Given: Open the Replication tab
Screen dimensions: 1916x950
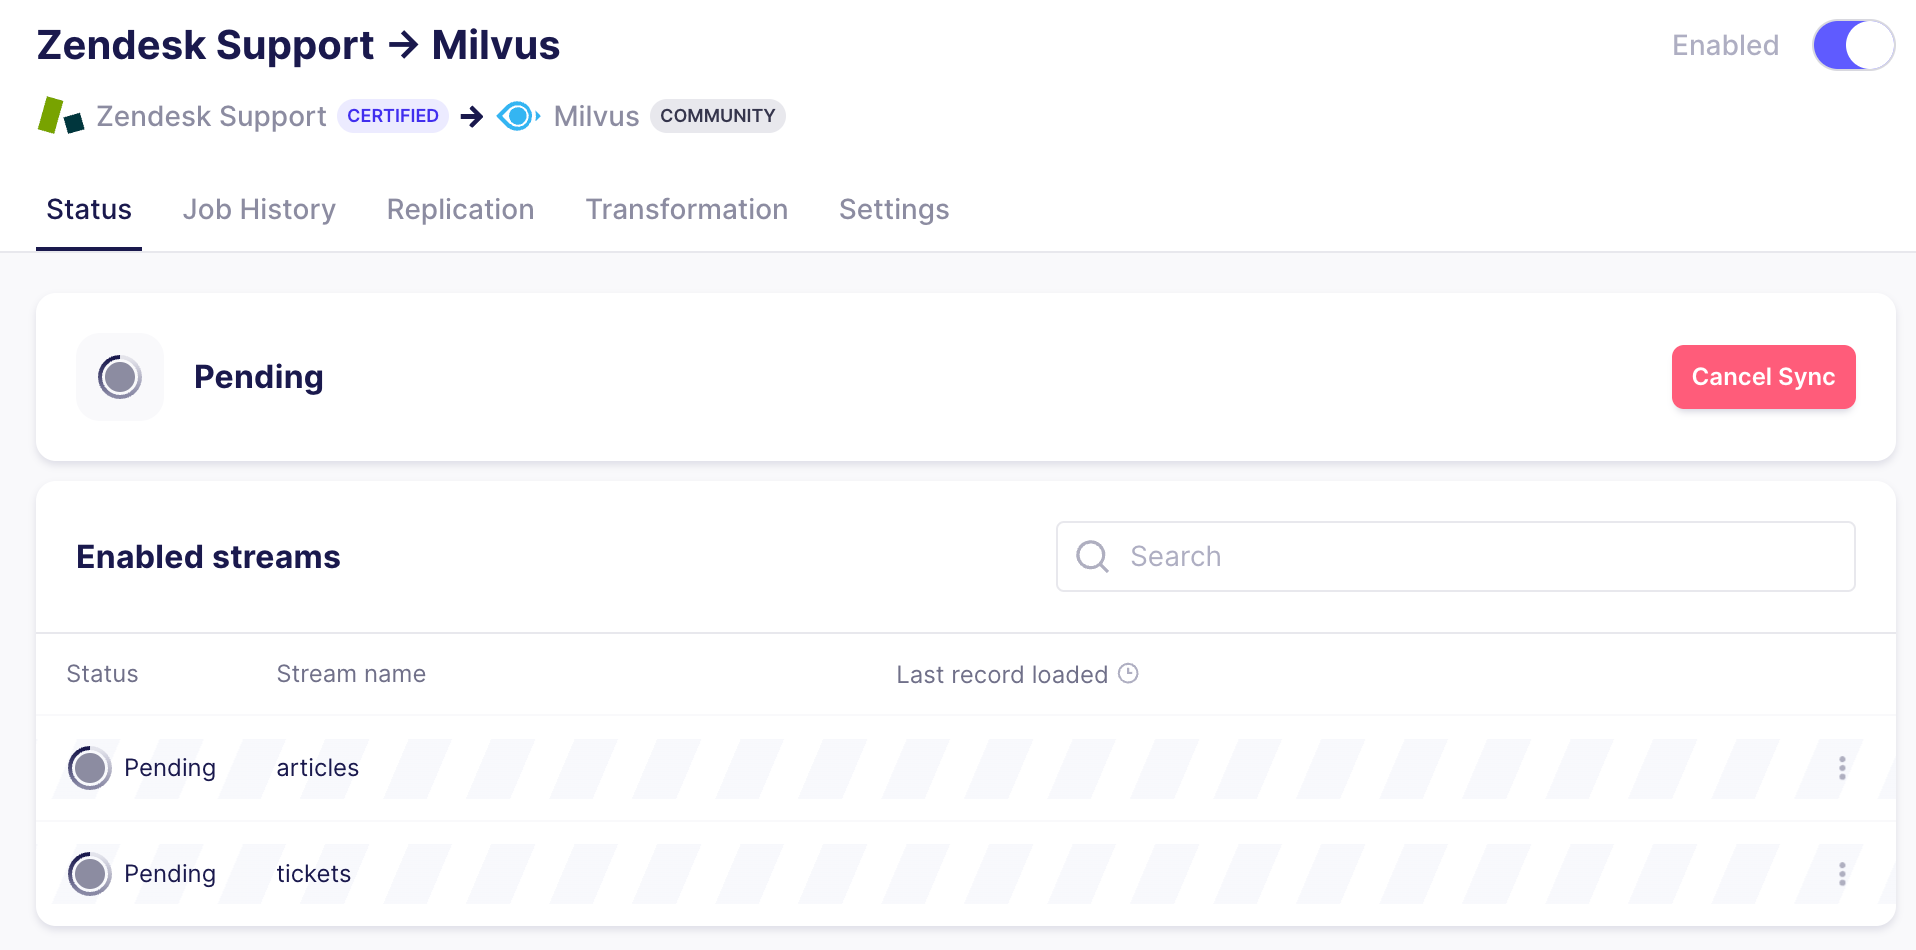Looking at the screenshot, I should [x=460, y=209].
